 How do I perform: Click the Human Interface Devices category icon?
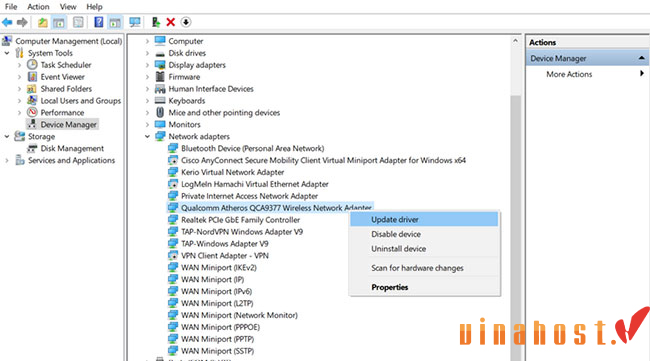coord(160,89)
